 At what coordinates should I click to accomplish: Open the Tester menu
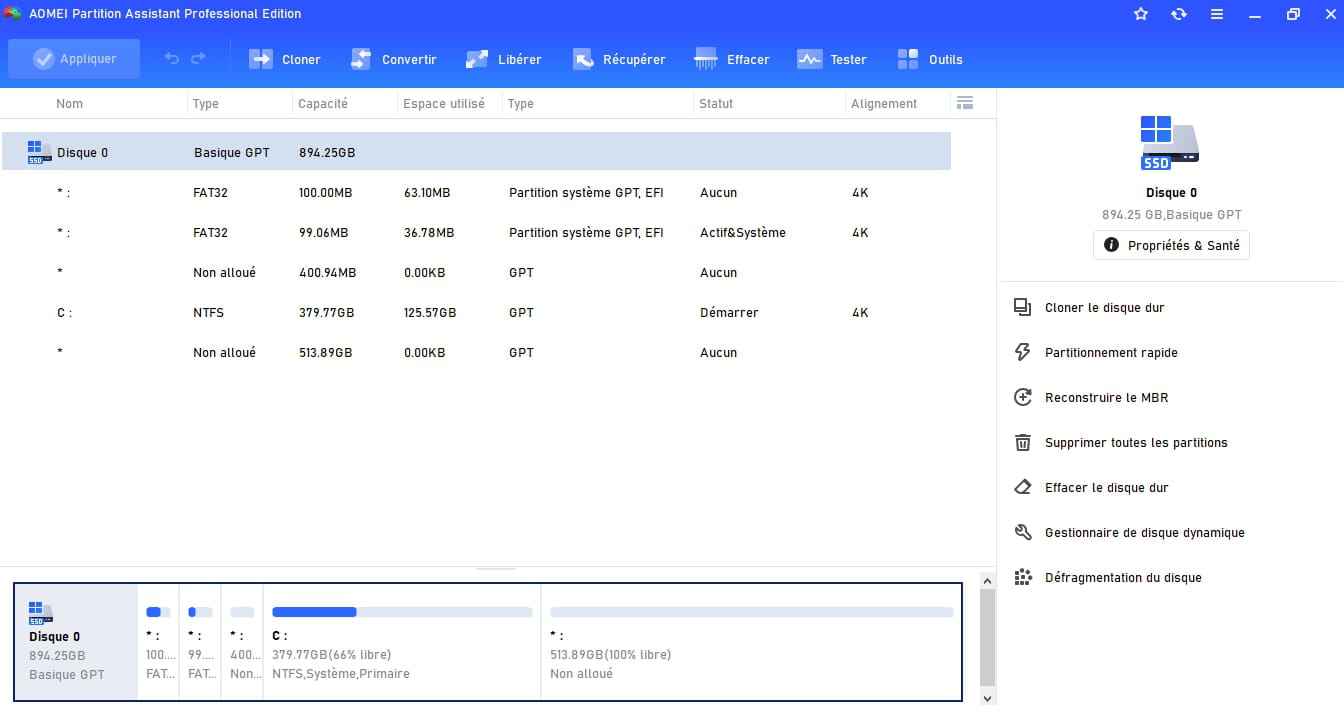click(x=832, y=59)
